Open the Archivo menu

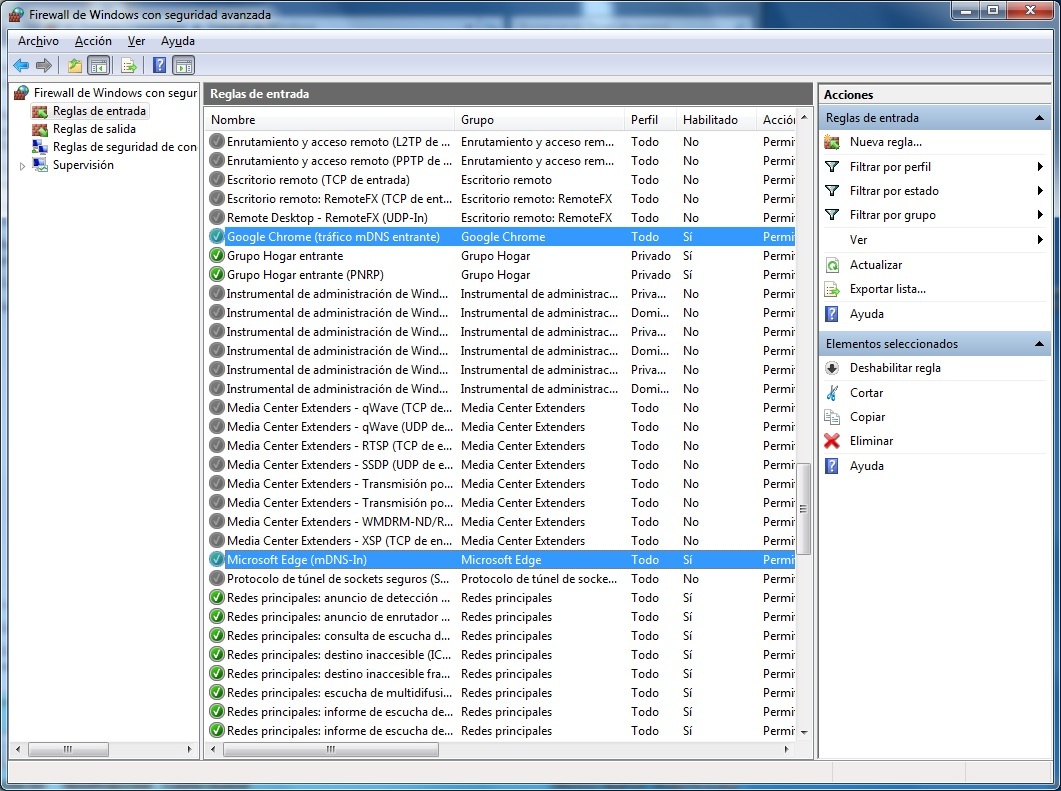click(38, 41)
